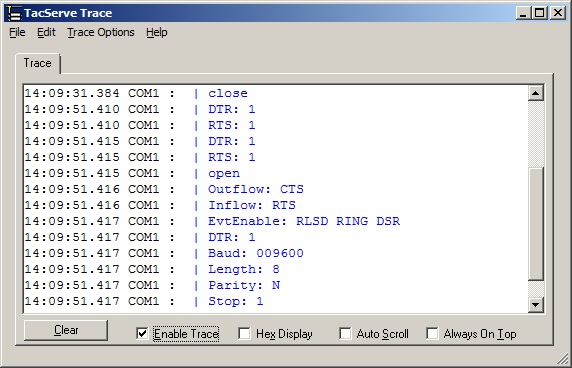Click the TacServe Trace title bar icon
Screen dimensions: 572x368
pos(14,13)
